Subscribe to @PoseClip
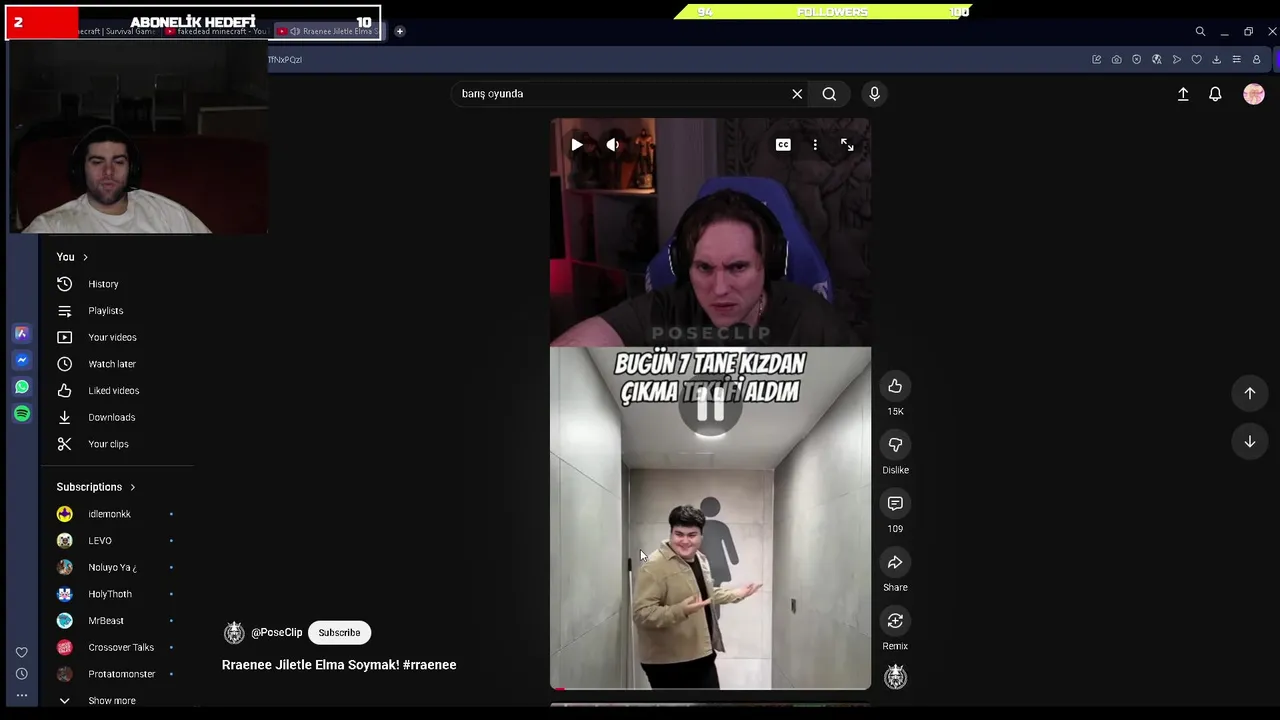 tap(339, 632)
